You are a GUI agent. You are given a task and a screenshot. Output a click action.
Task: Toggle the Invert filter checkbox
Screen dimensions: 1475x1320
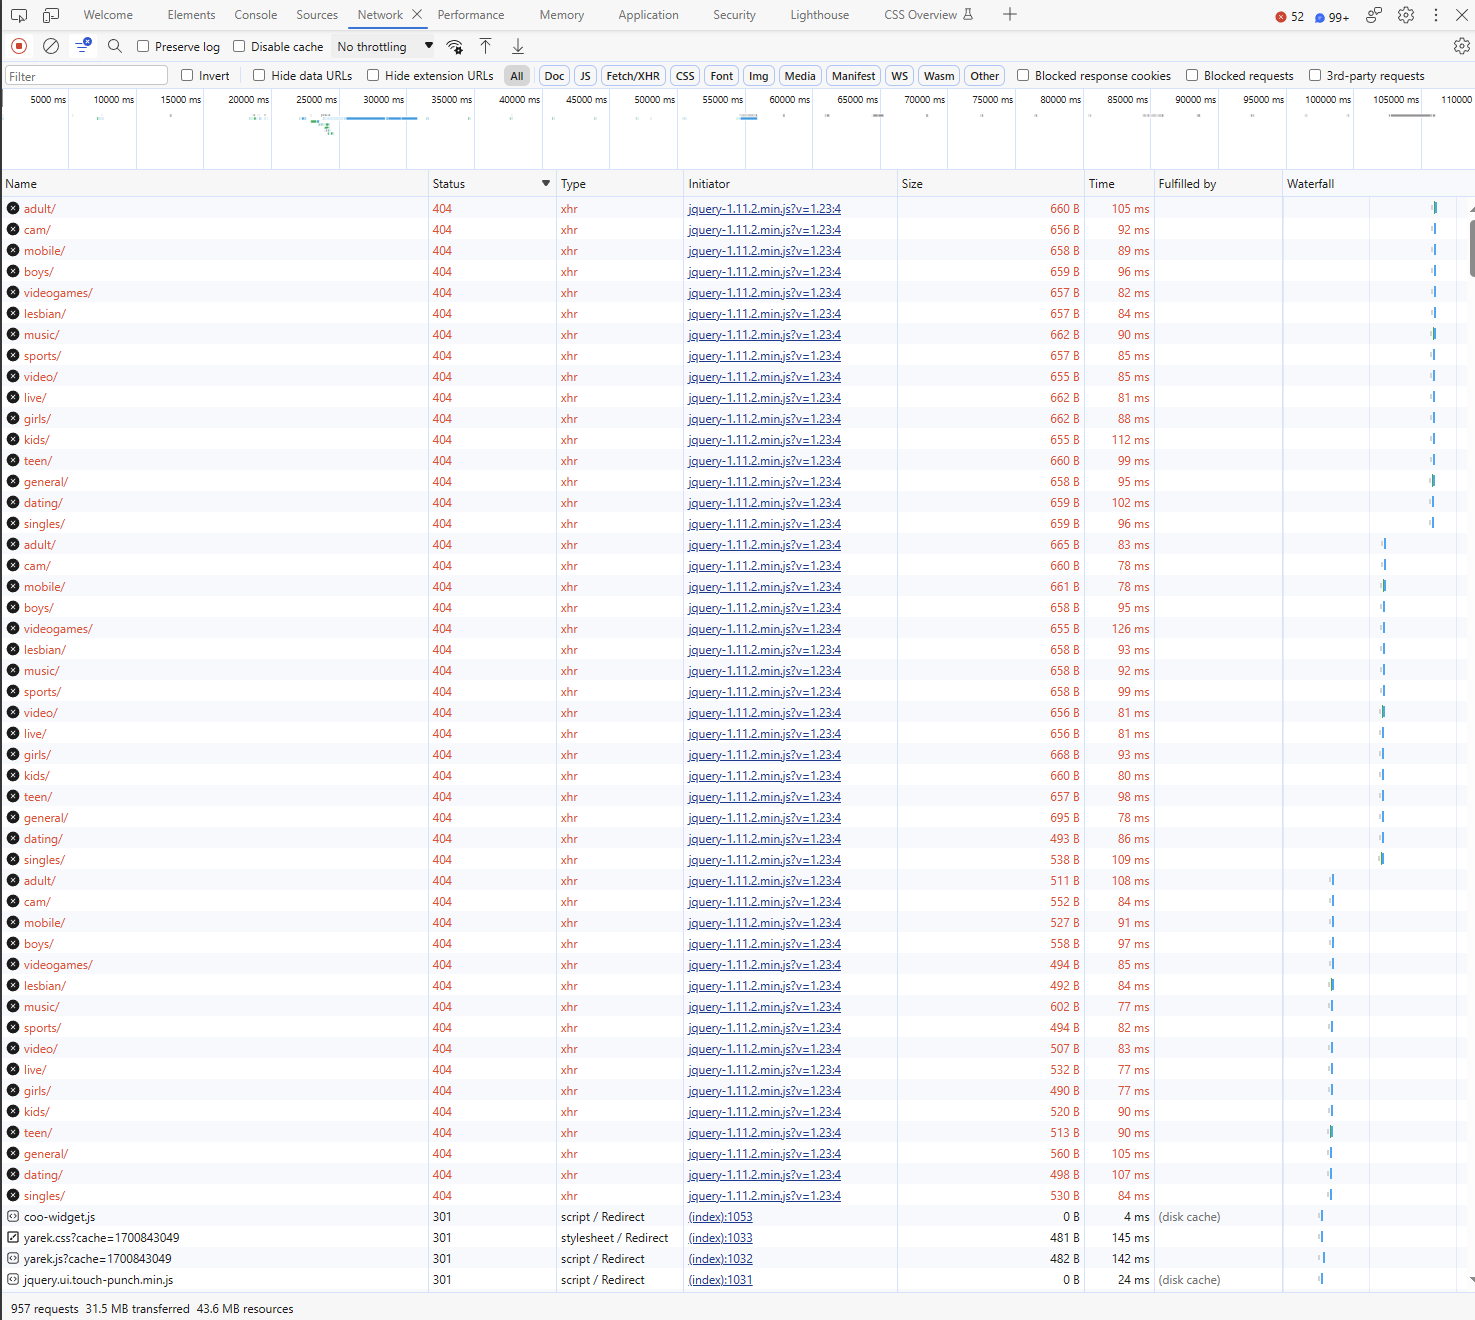[187, 75]
